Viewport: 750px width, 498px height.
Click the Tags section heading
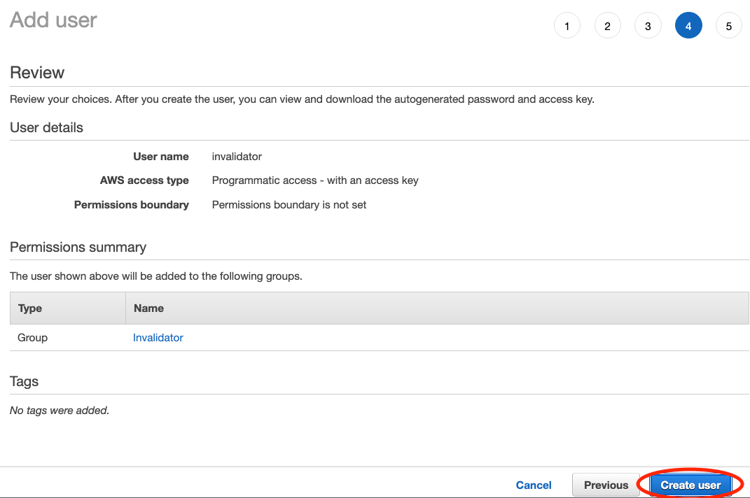pos(24,382)
